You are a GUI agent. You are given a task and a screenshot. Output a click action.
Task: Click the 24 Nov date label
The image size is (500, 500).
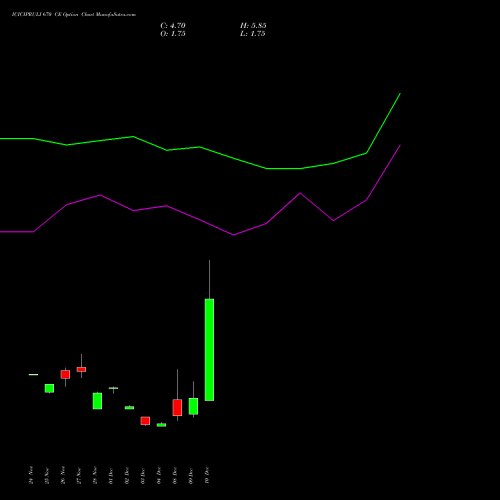point(31,475)
